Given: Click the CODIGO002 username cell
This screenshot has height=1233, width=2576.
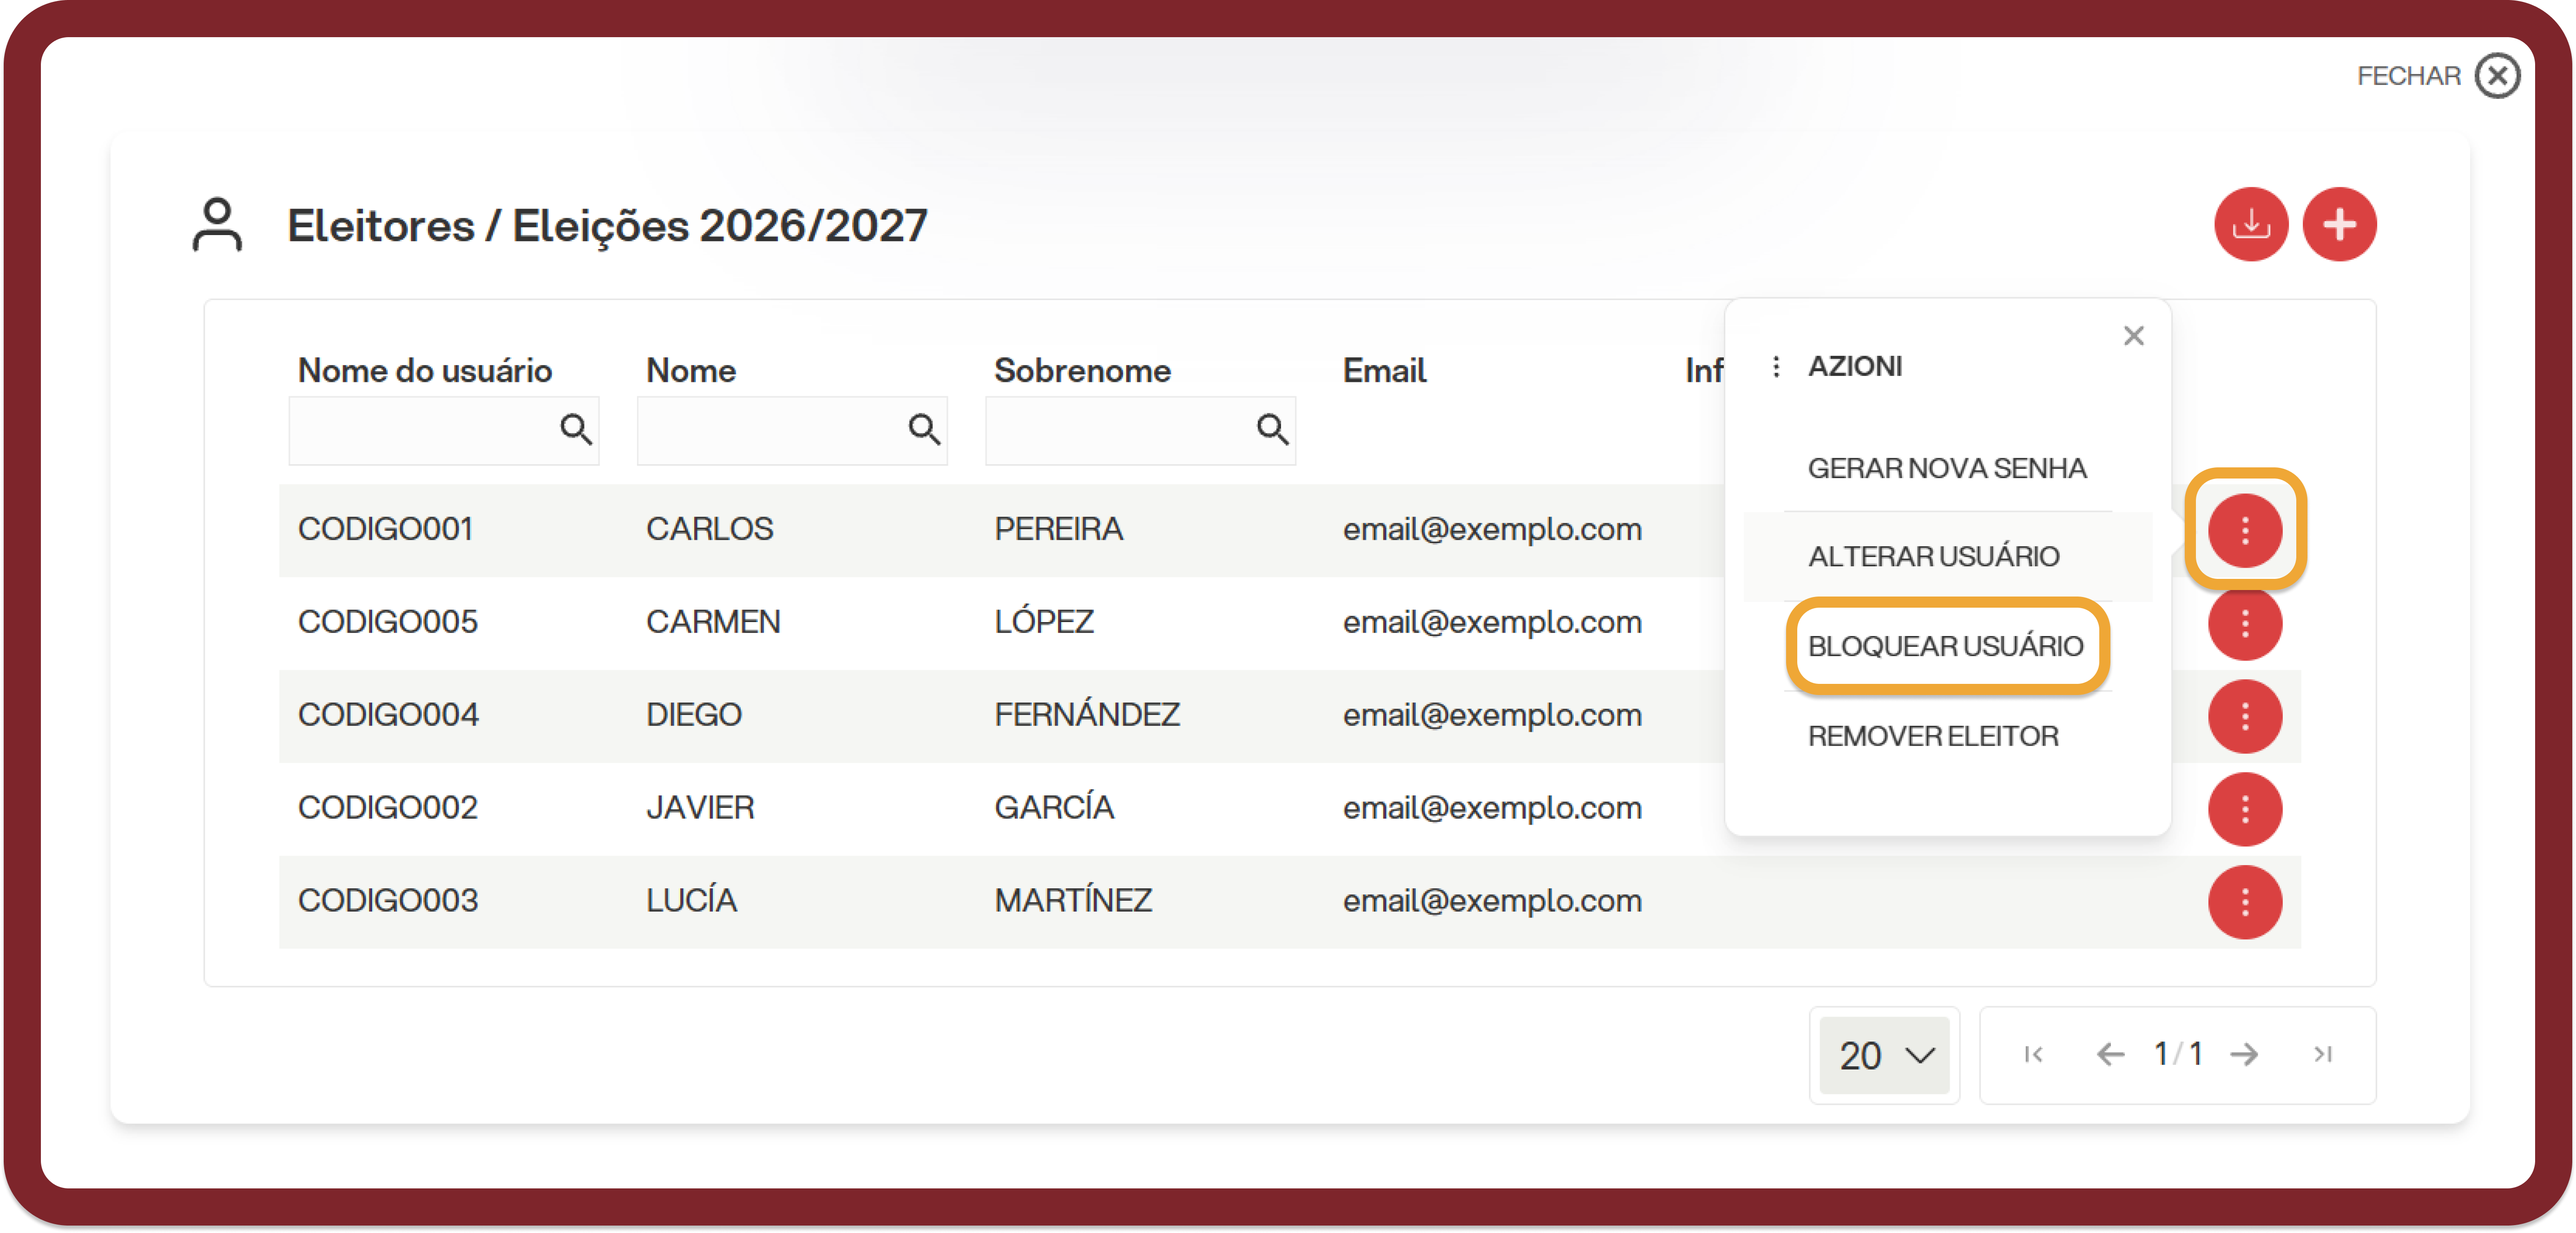Looking at the screenshot, I should point(388,808).
